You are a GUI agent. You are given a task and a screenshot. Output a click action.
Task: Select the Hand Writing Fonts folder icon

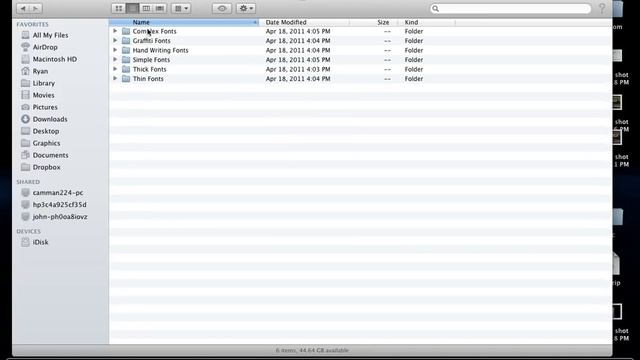(126, 50)
